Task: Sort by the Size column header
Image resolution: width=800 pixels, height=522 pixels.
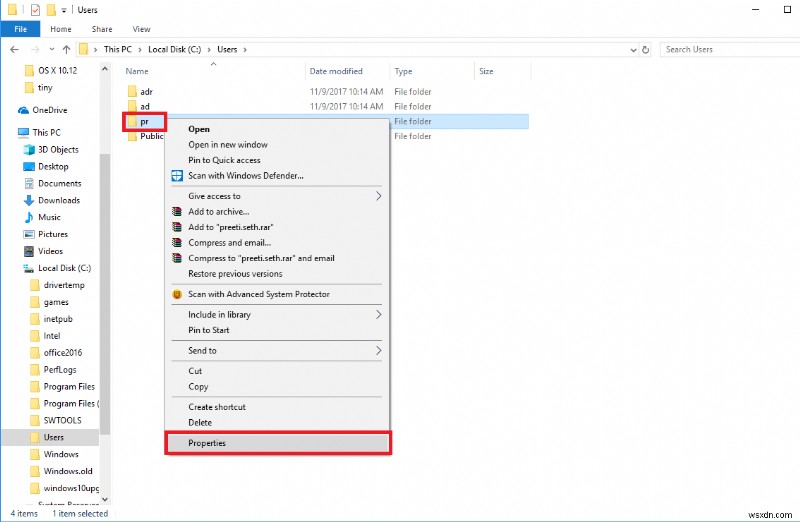Action: (486, 71)
